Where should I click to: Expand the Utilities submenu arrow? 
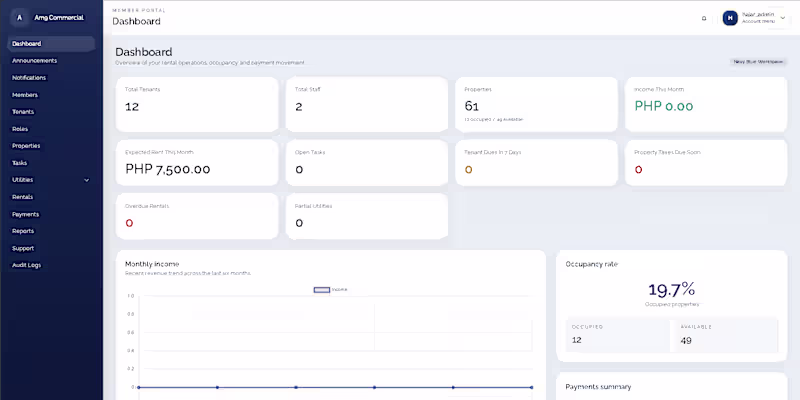(86, 180)
